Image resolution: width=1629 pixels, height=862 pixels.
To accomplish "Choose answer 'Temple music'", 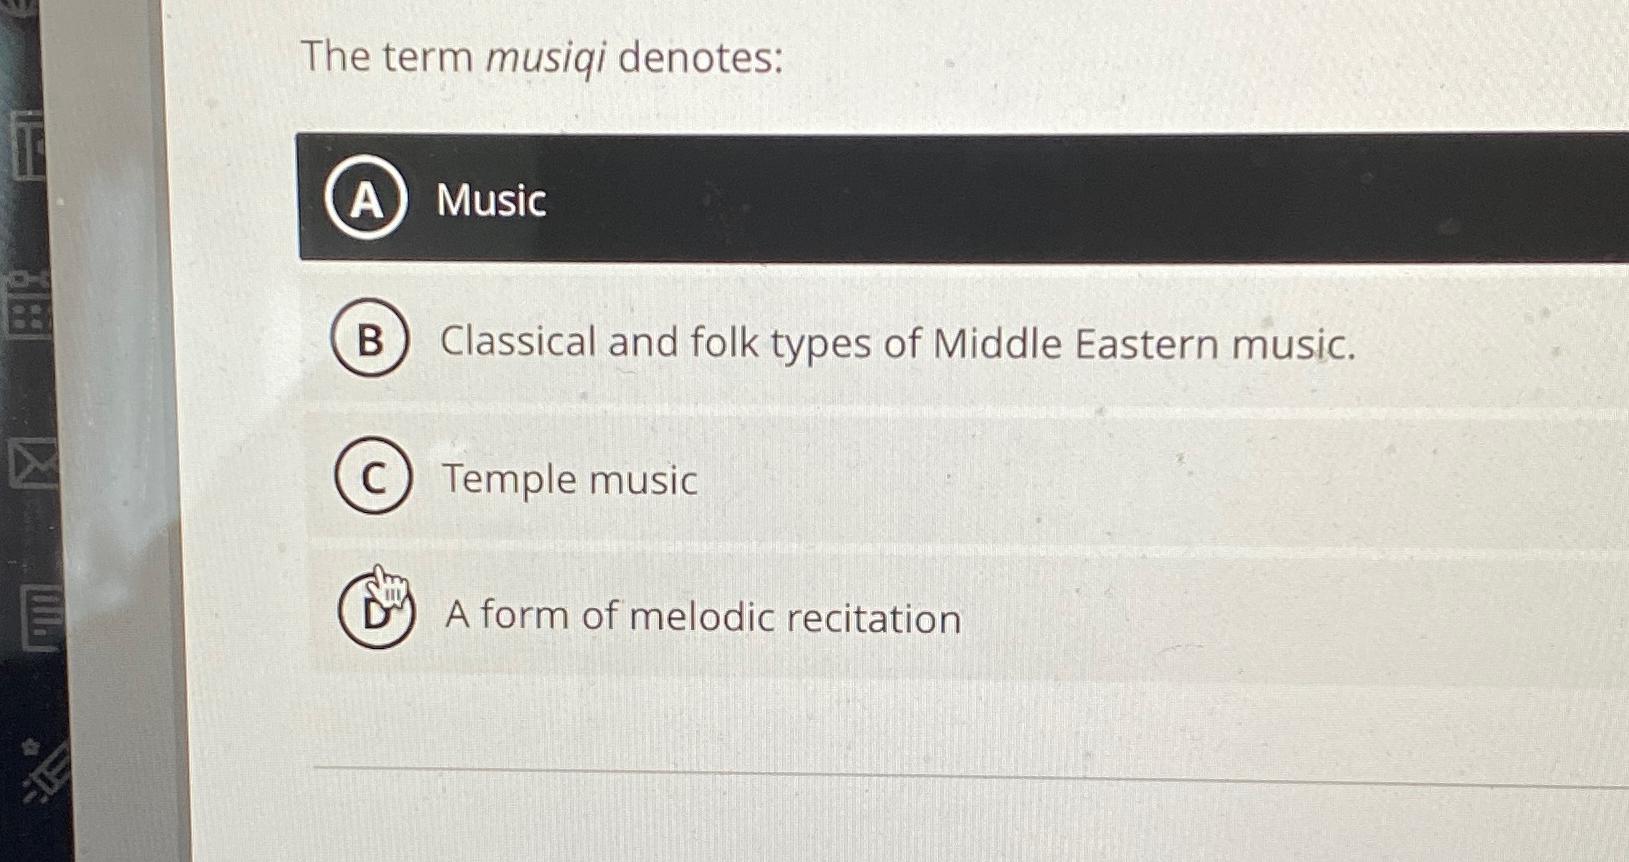I will click(570, 481).
